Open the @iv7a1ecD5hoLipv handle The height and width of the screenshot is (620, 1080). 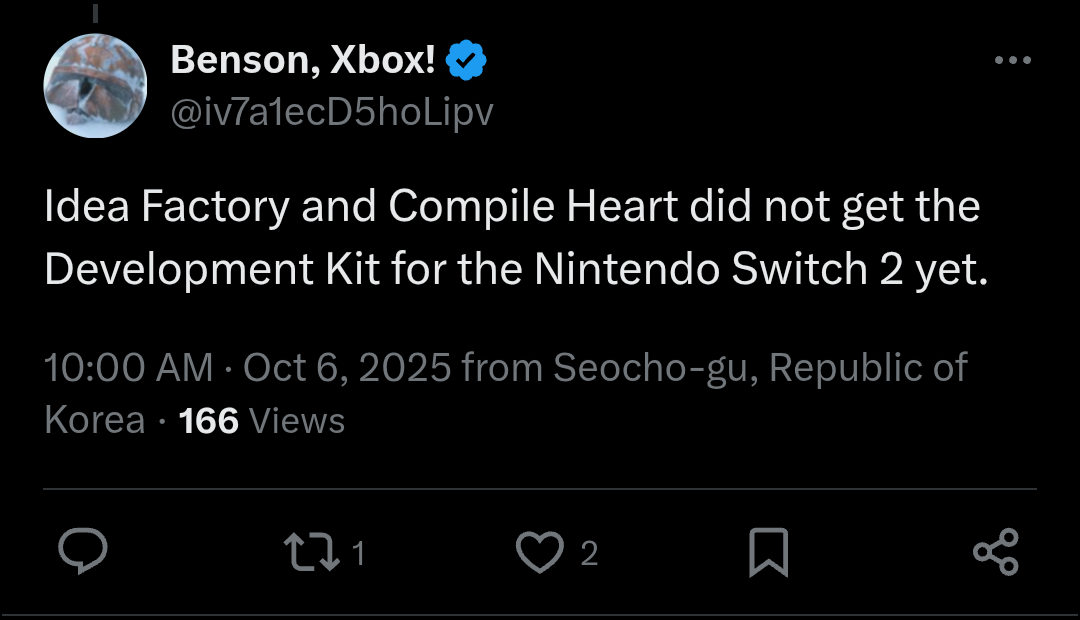pyautogui.click(x=332, y=113)
